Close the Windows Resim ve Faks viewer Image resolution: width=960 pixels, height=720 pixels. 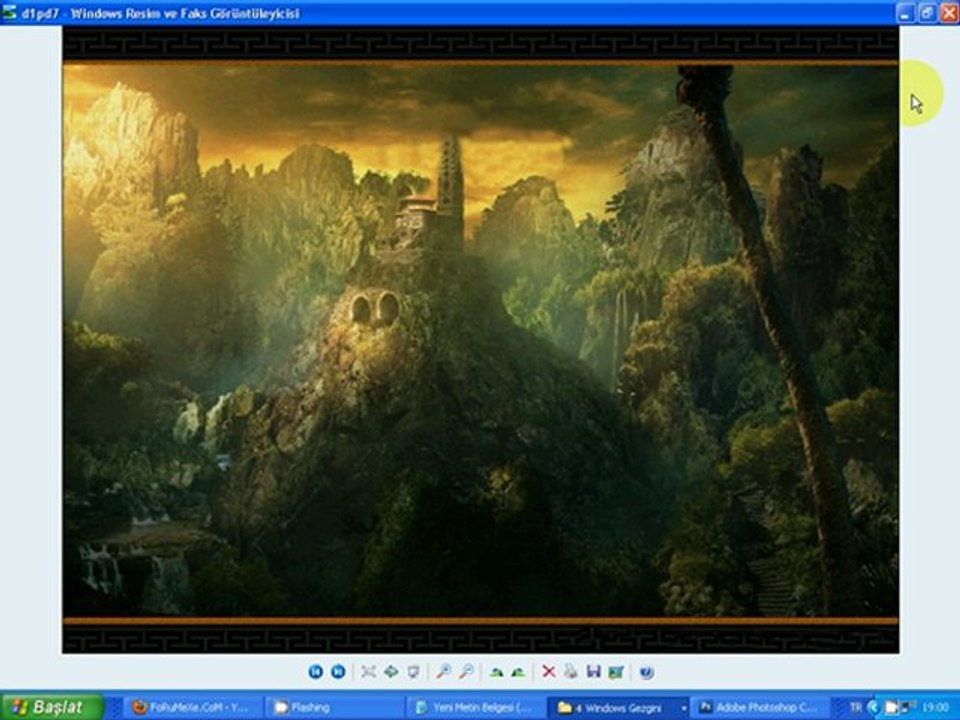[x=949, y=12]
